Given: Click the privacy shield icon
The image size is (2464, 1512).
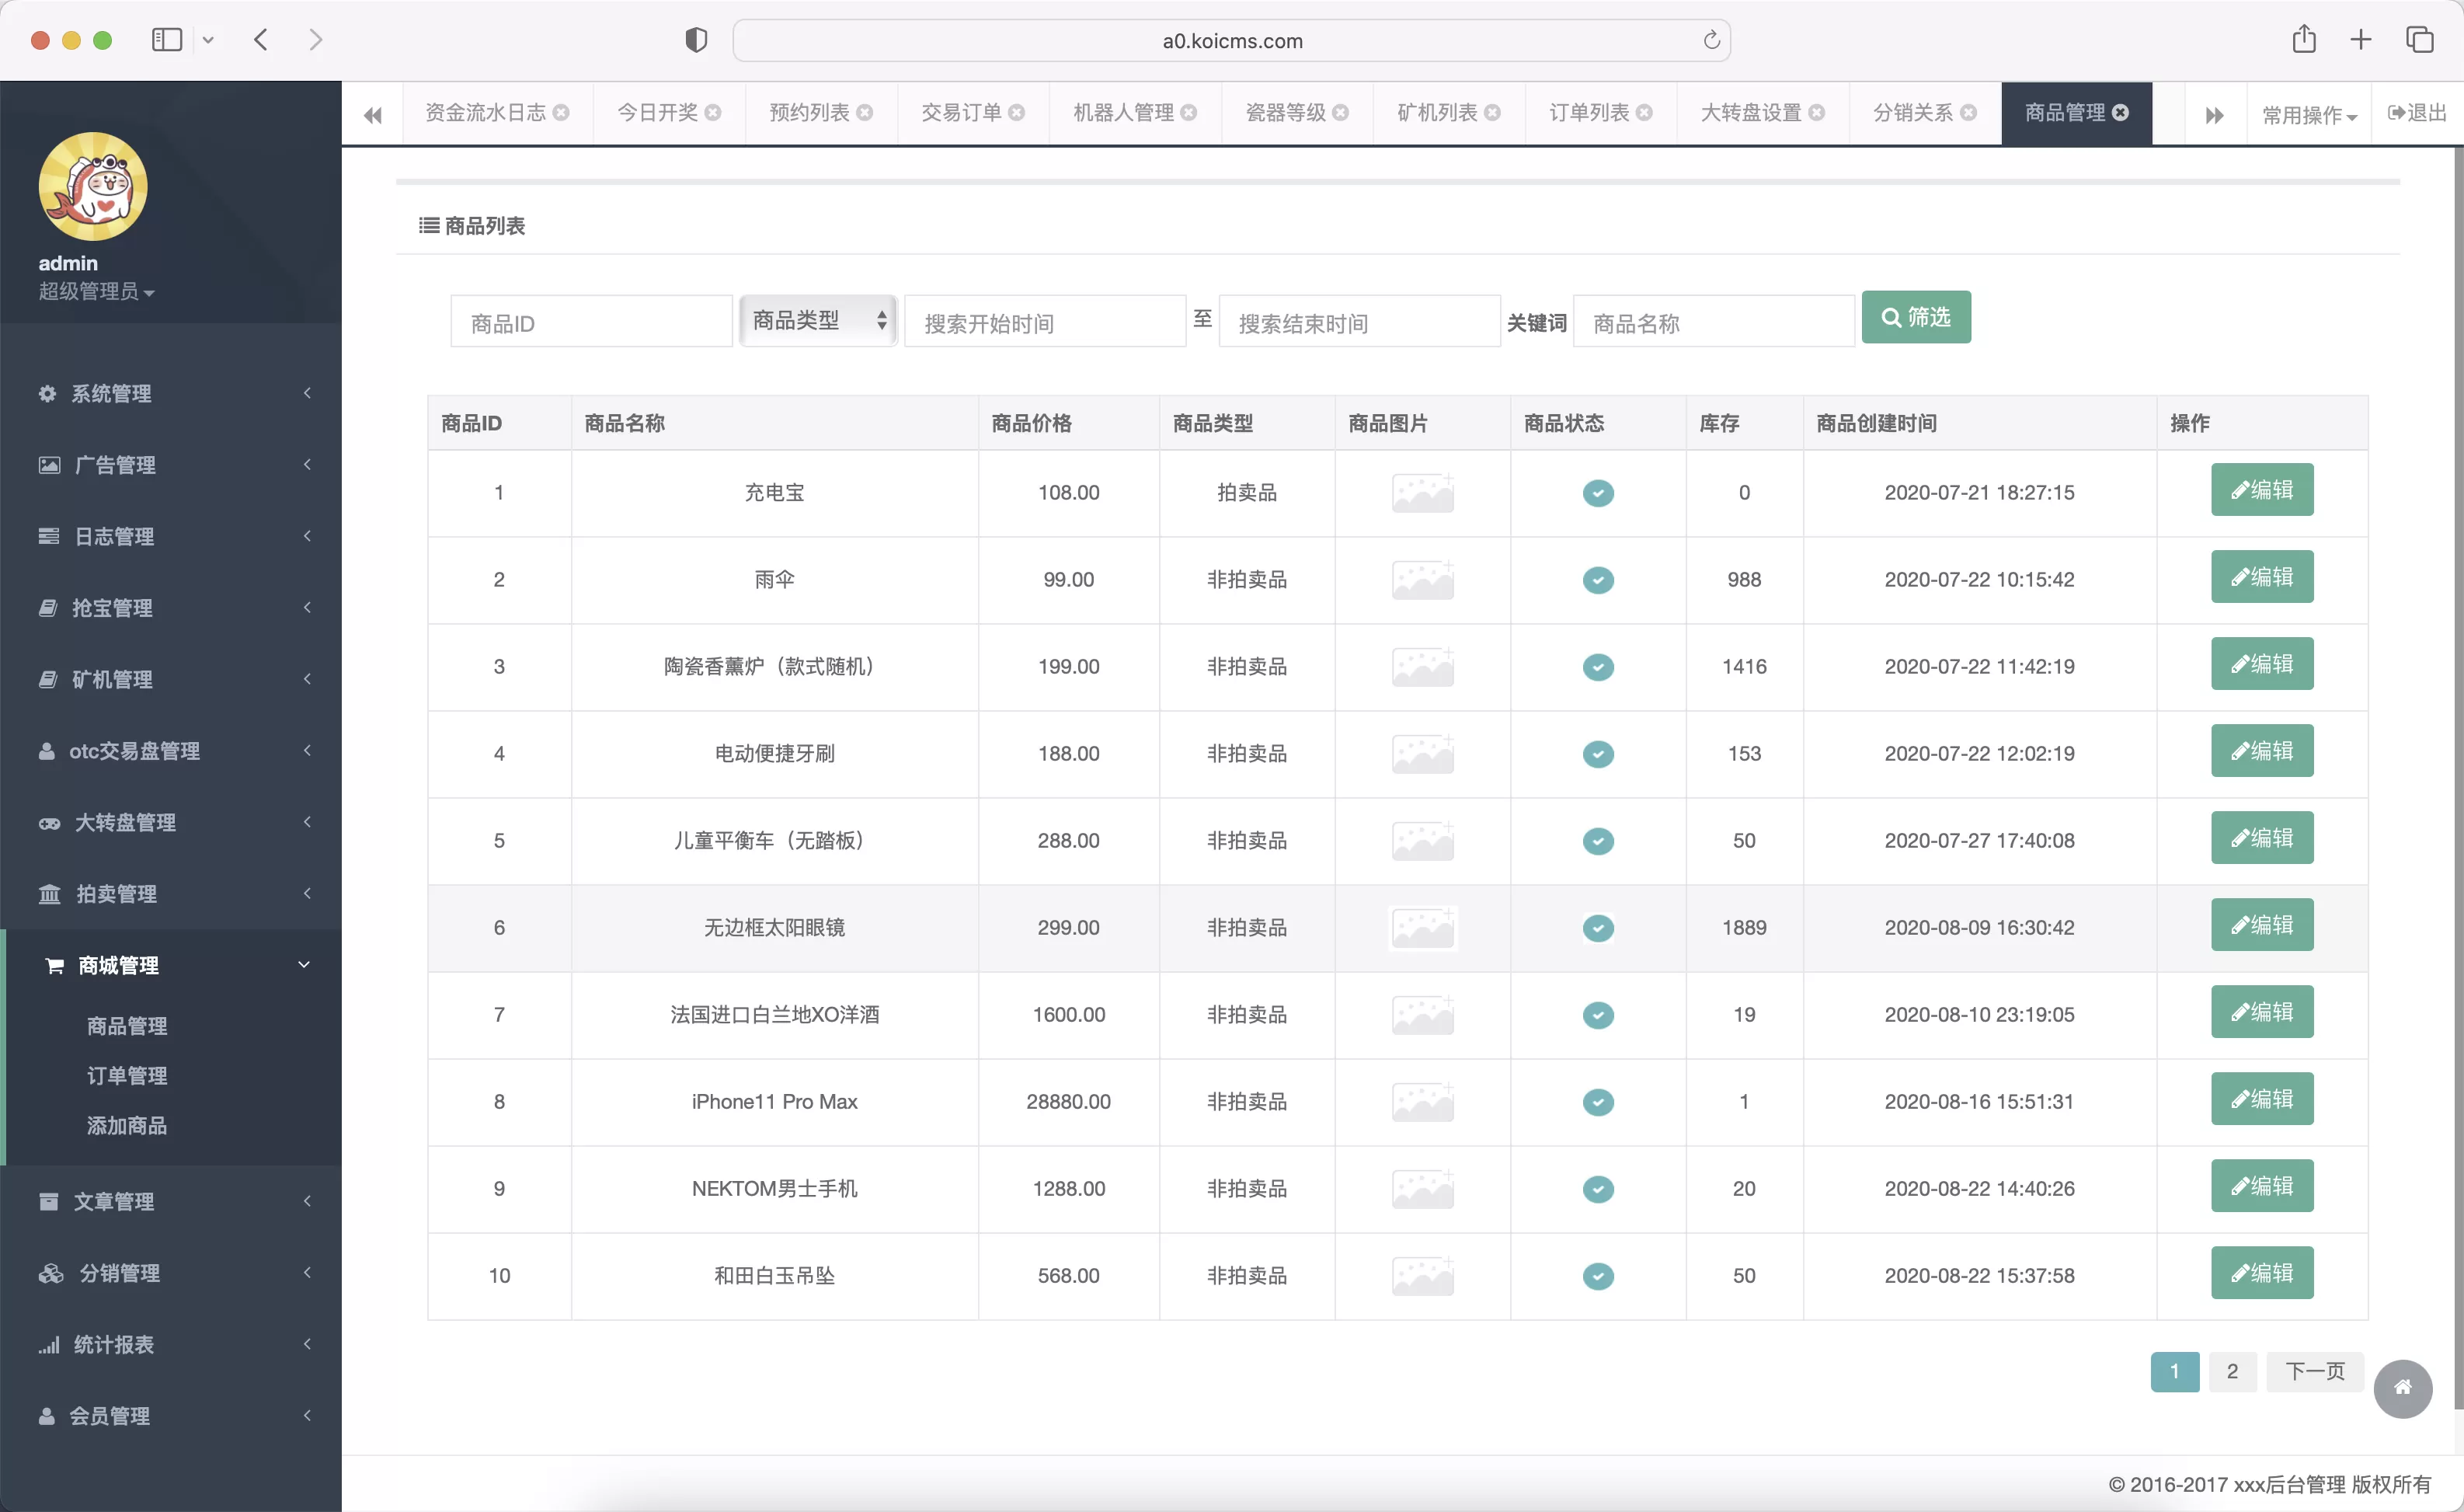Looking at the screenshot, I should (x=696, y=40).
